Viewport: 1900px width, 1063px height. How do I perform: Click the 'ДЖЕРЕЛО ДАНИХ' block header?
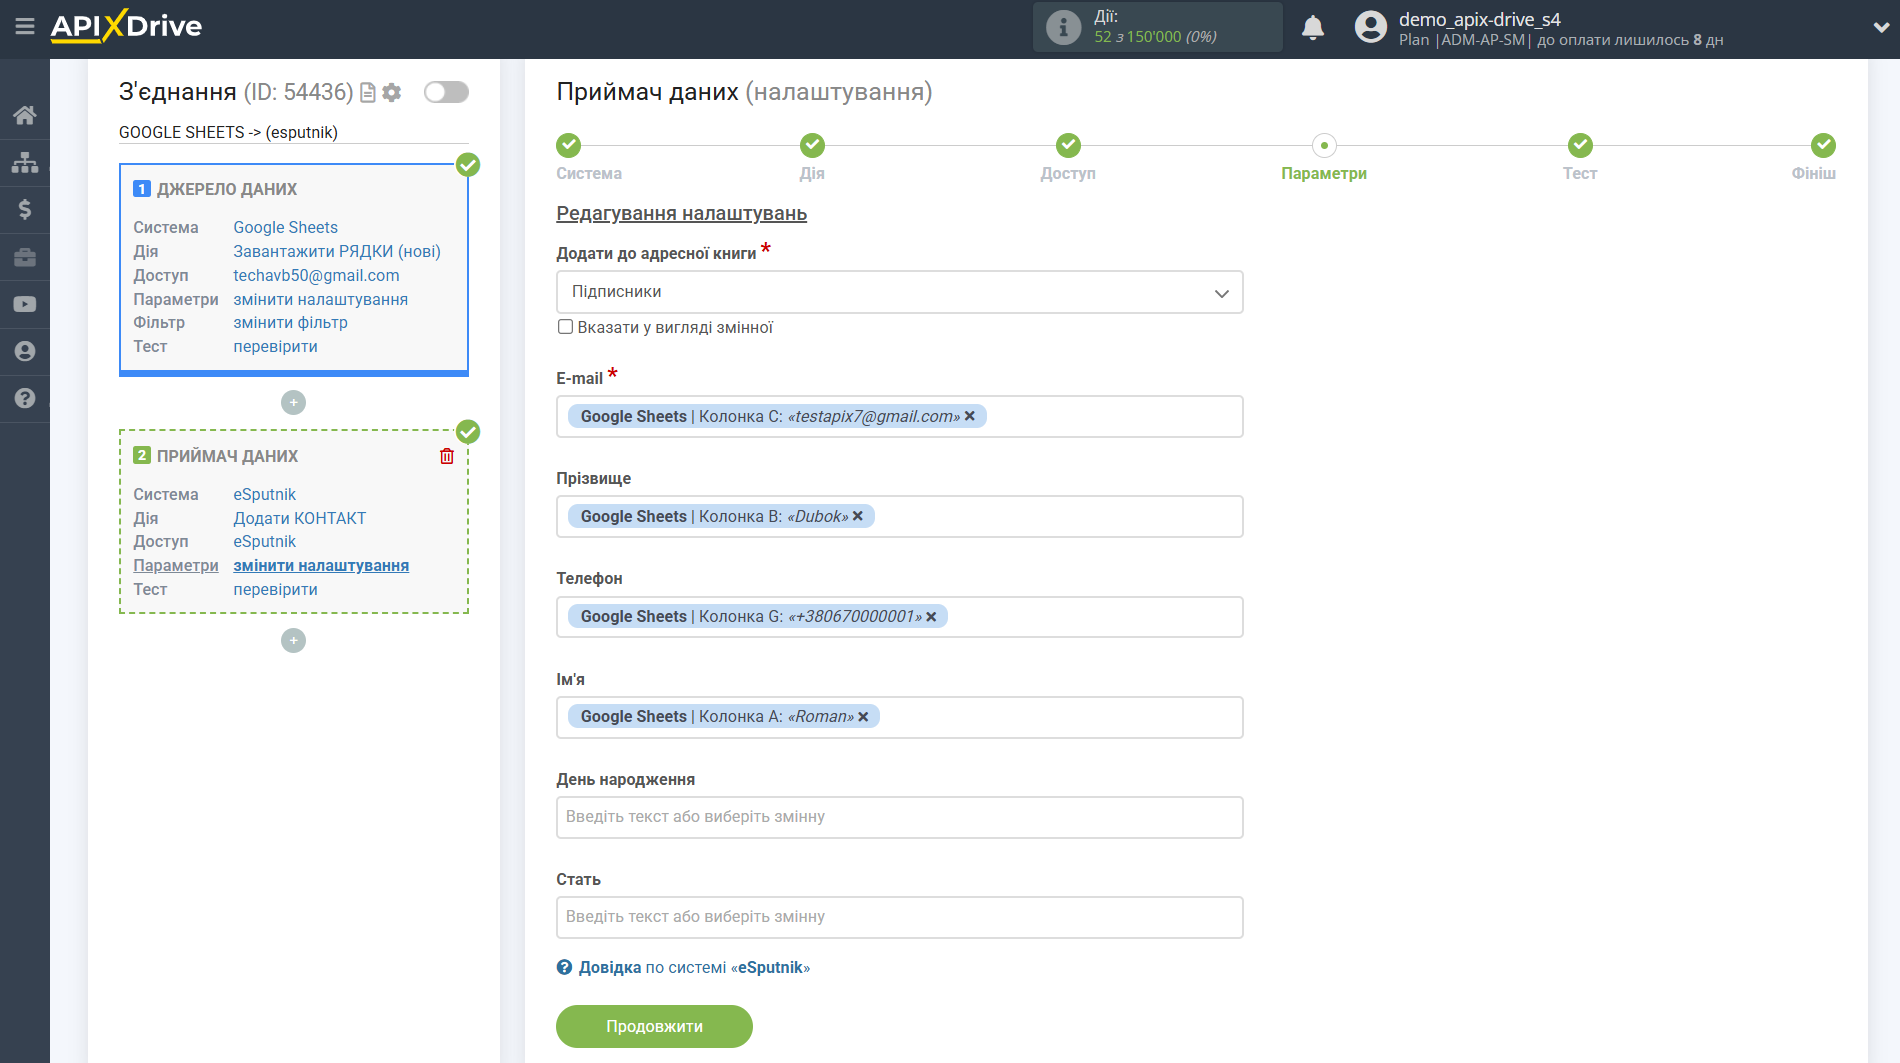pyautogui.click(x=227, y=189)
